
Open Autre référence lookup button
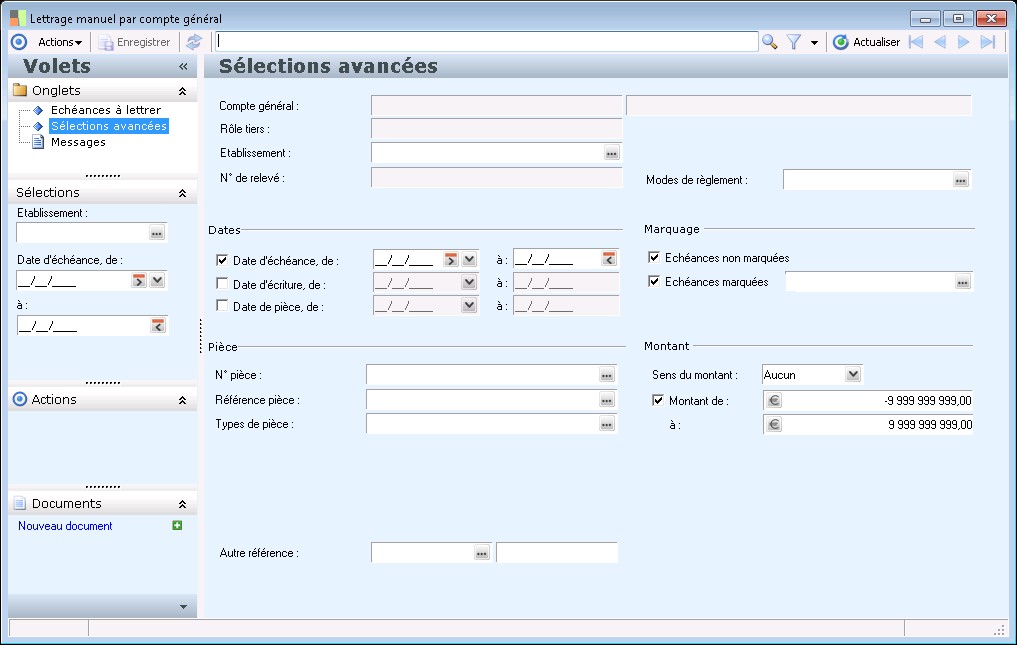tap(481, 554)
